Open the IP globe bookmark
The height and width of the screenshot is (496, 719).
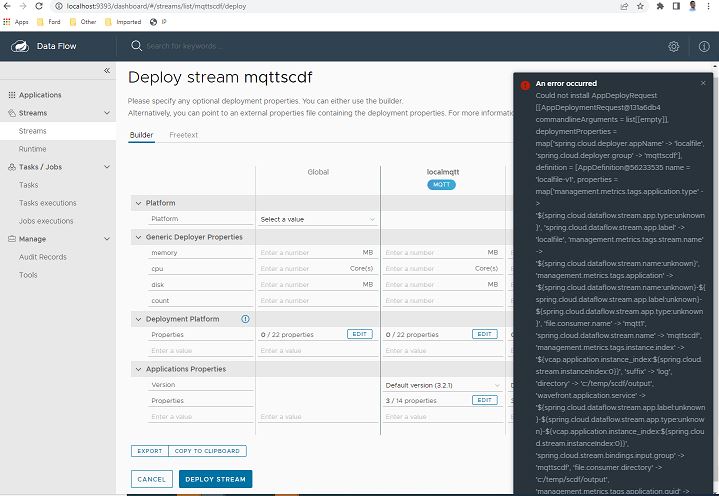[158, 22]
